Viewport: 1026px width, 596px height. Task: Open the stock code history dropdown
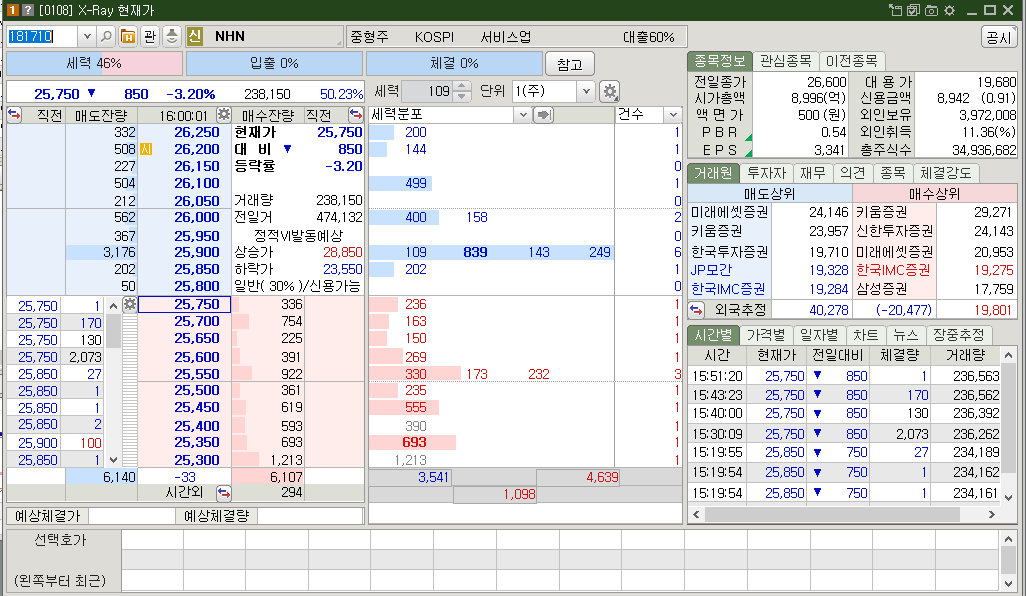click(x=88, y=38)
